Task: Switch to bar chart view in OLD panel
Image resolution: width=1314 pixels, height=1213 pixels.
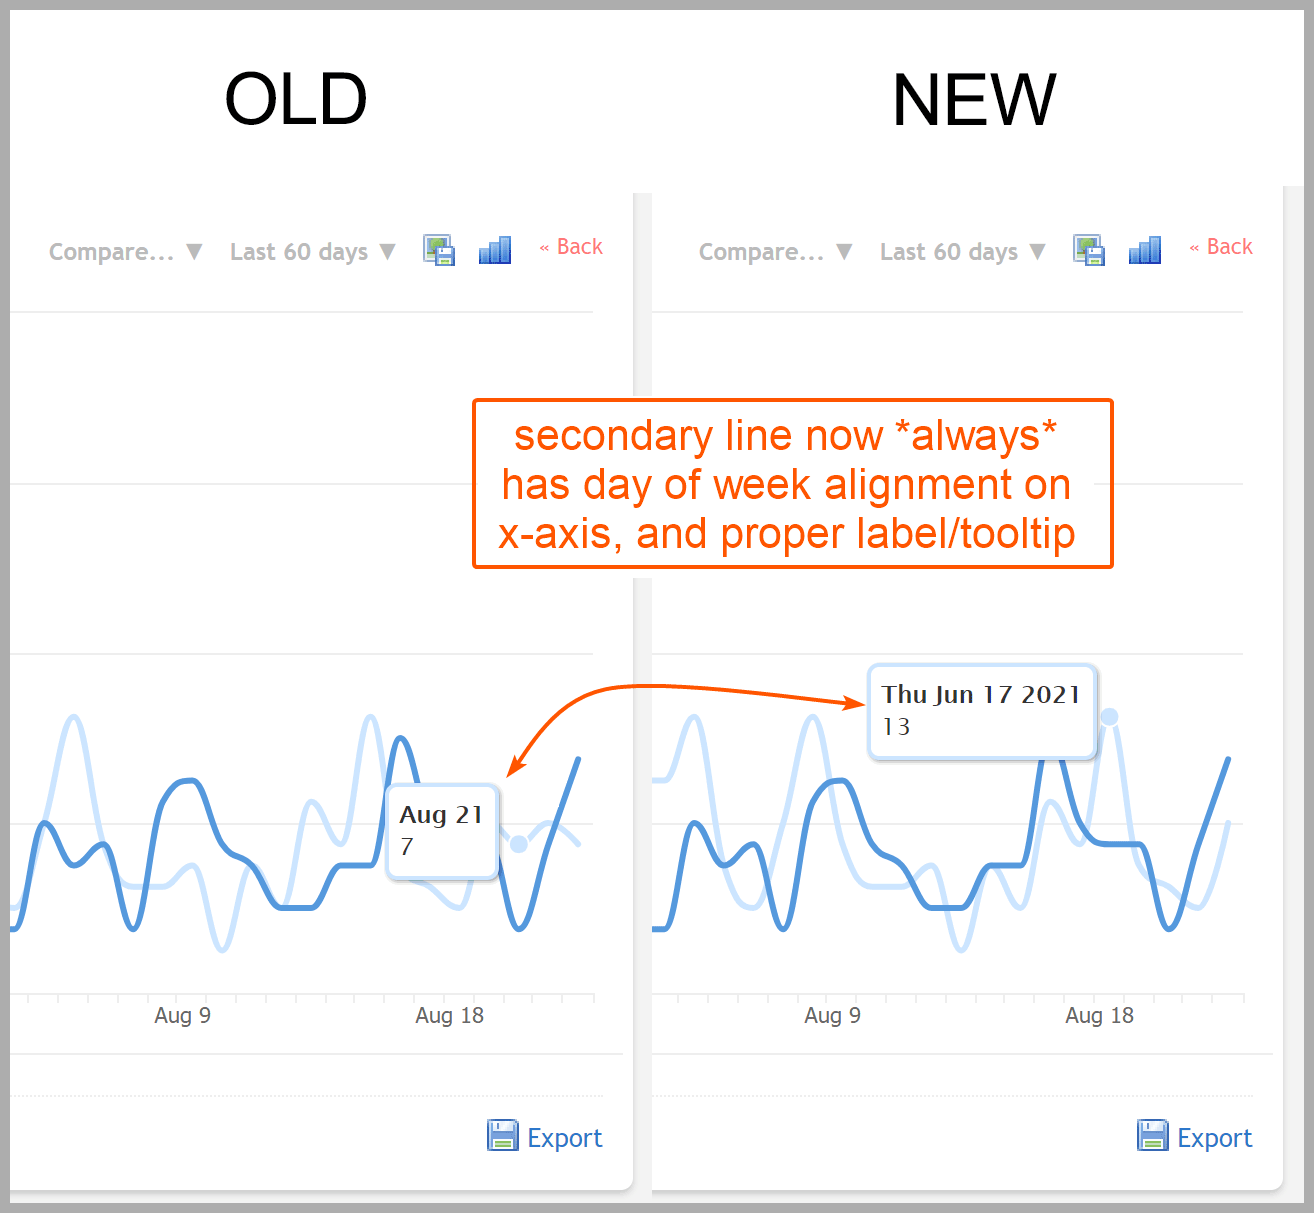Action: 495,250
